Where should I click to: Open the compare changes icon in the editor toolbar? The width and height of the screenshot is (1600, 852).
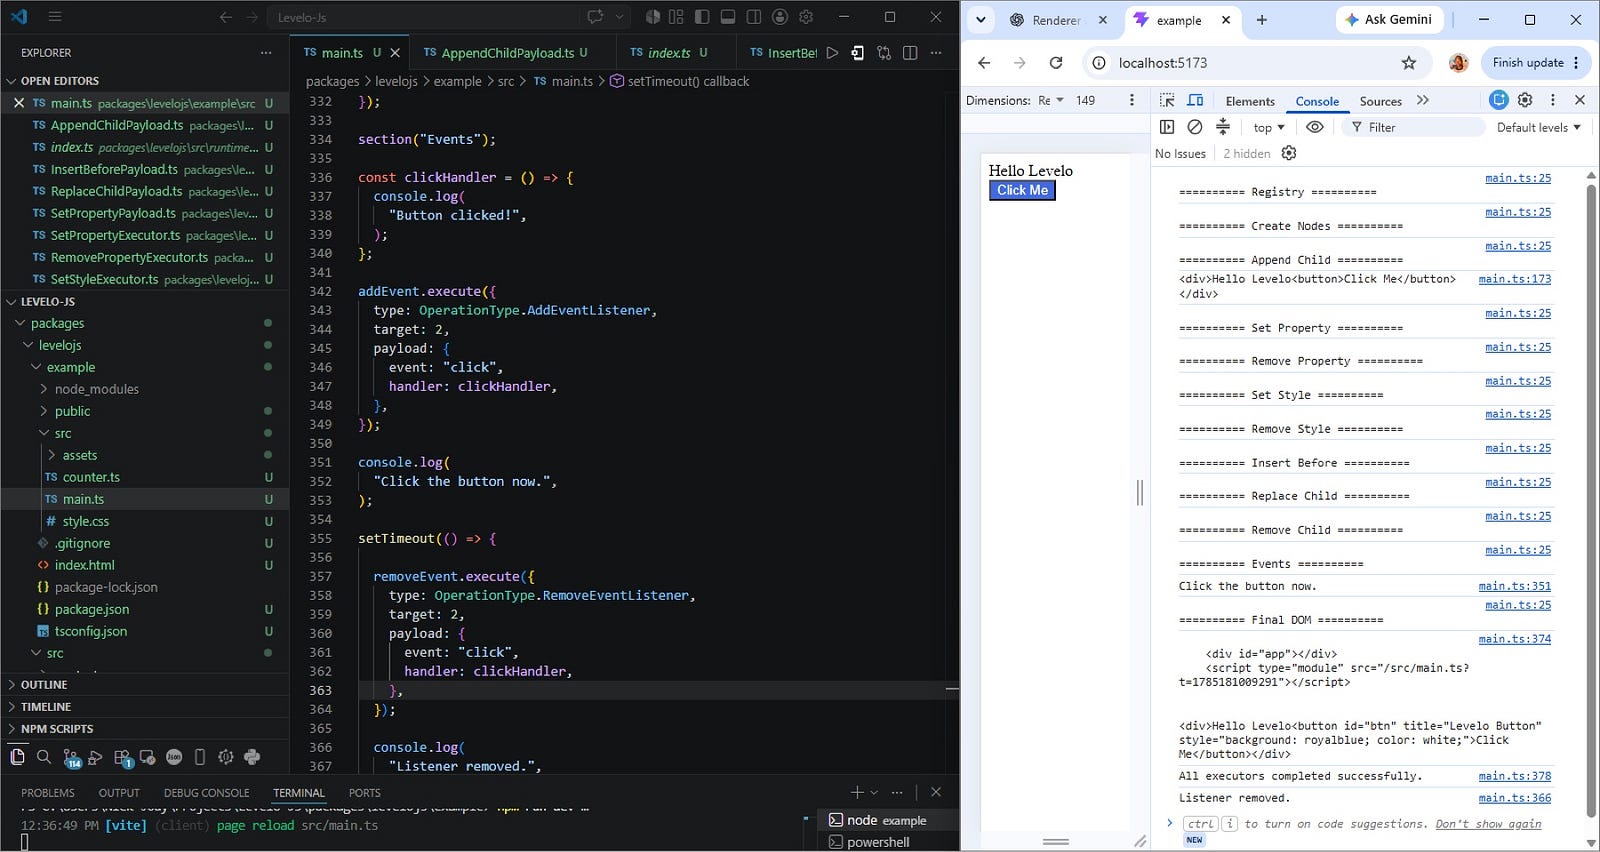point(884,53)
